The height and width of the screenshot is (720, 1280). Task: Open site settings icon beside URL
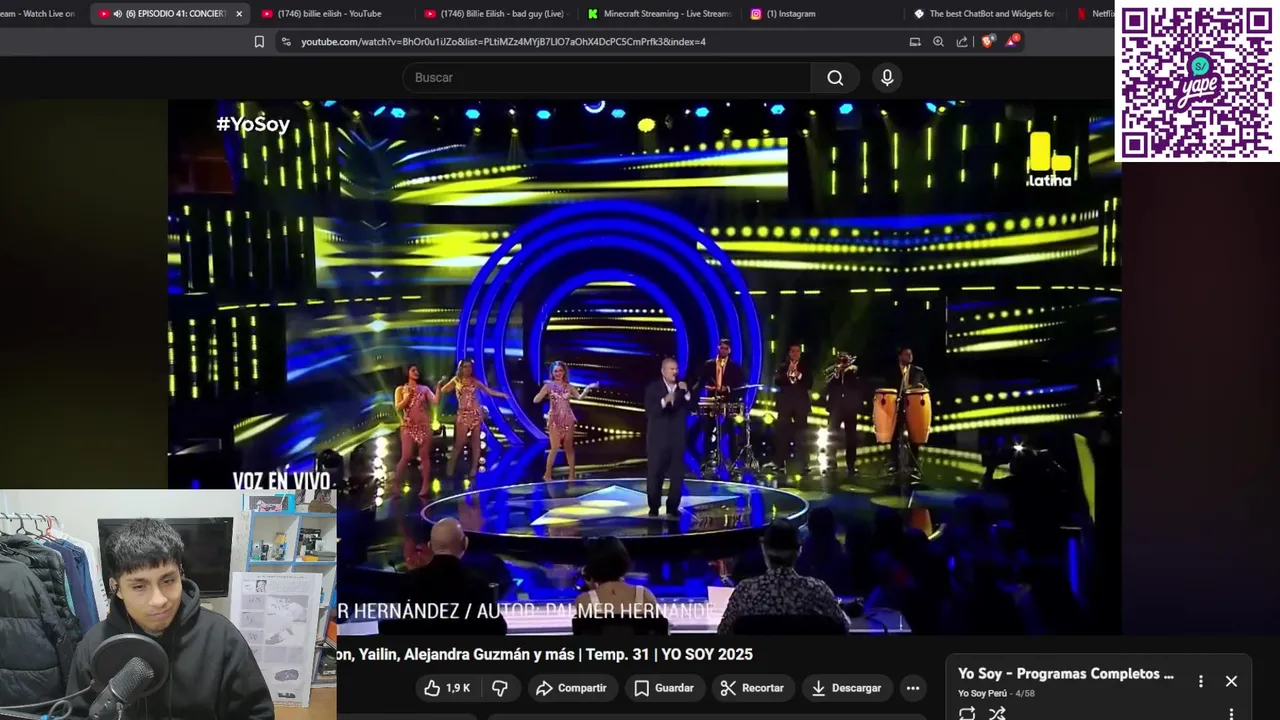click(x=286, y=42)
